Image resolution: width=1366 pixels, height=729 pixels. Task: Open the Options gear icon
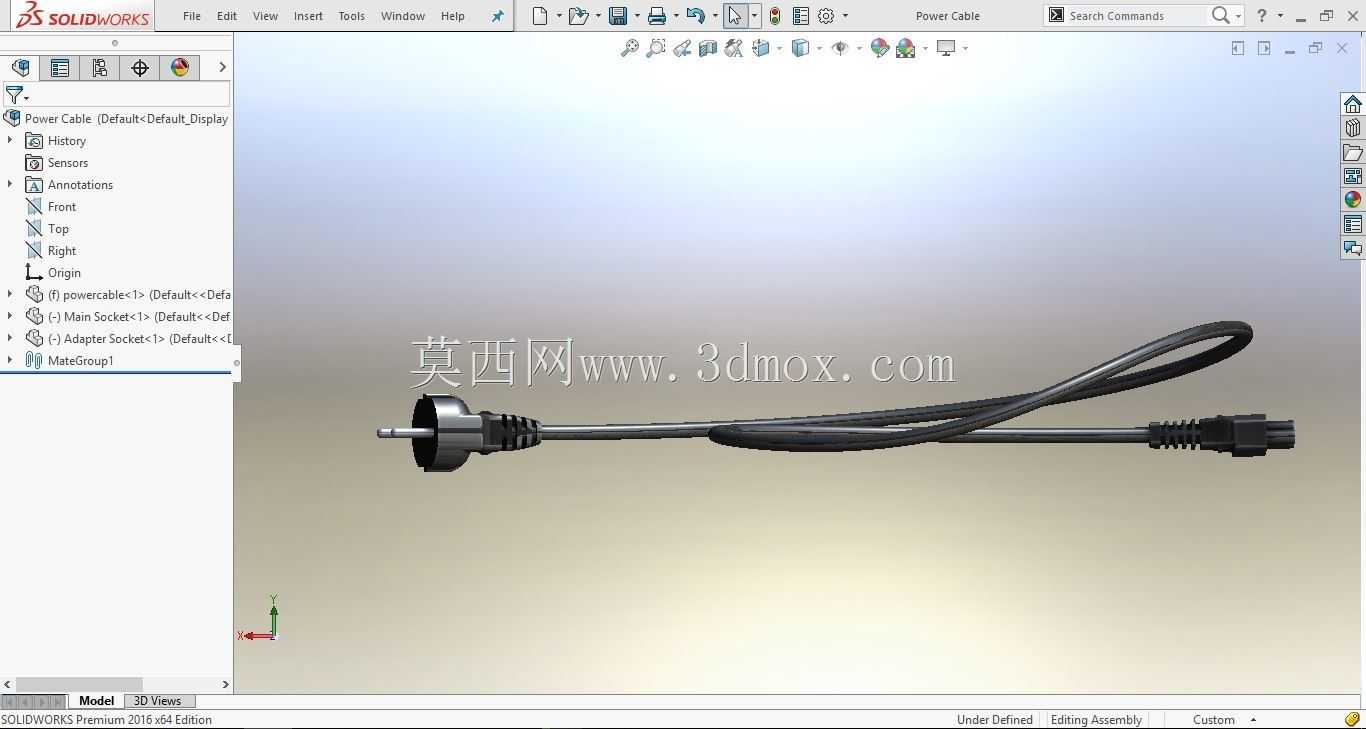click(826, 16)
